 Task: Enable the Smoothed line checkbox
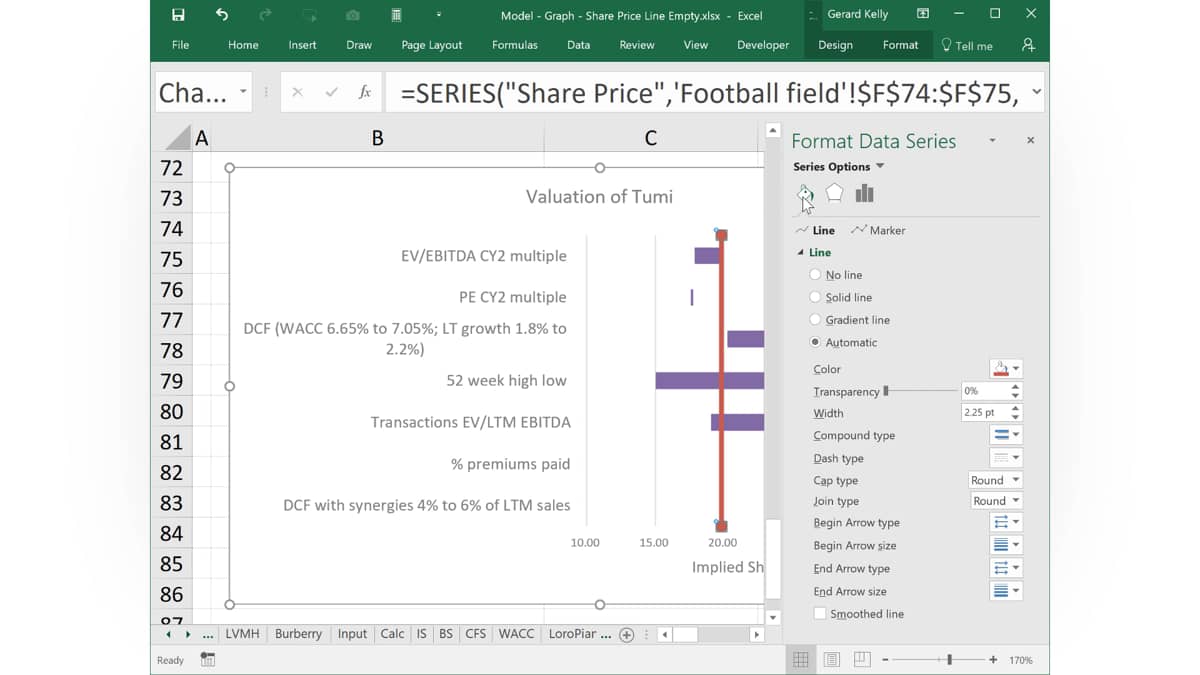pos(819,614)
